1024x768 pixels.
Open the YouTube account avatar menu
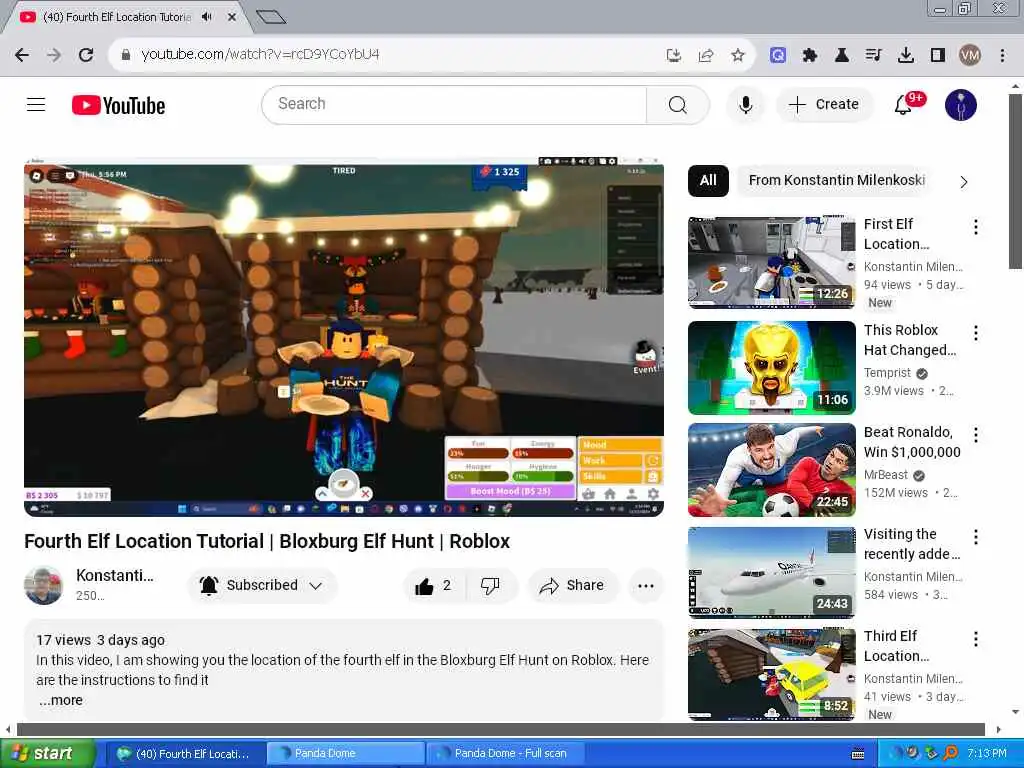961,104
